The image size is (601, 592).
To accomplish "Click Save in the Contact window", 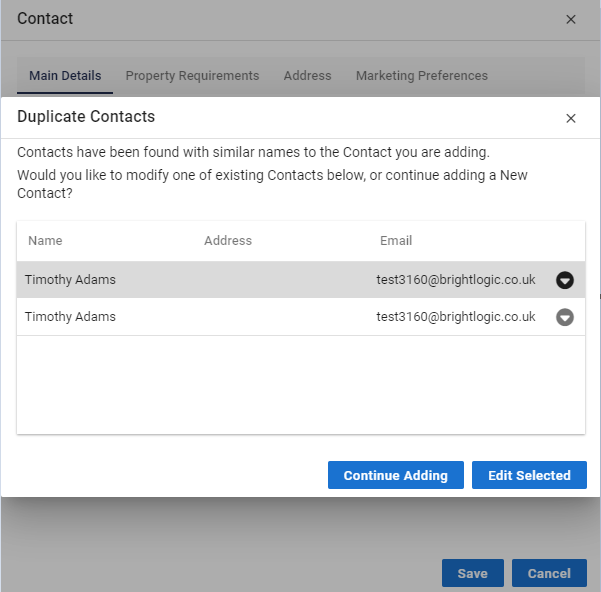I will (472, 573).
